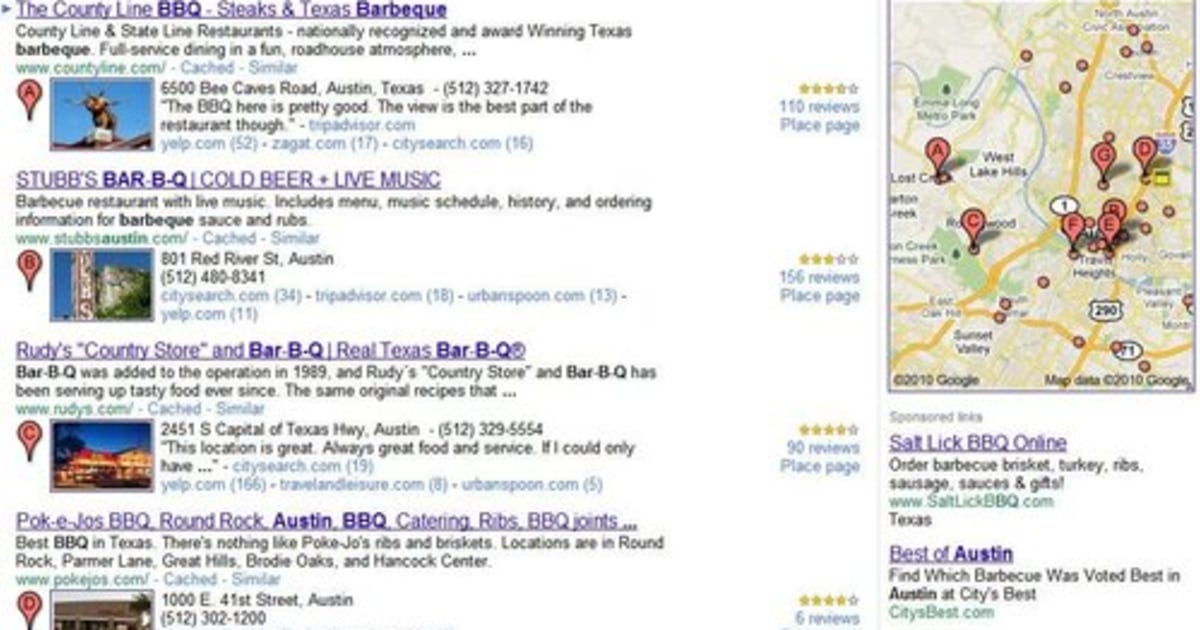Click www.pokejos.com URL

[x=82, y=579]
